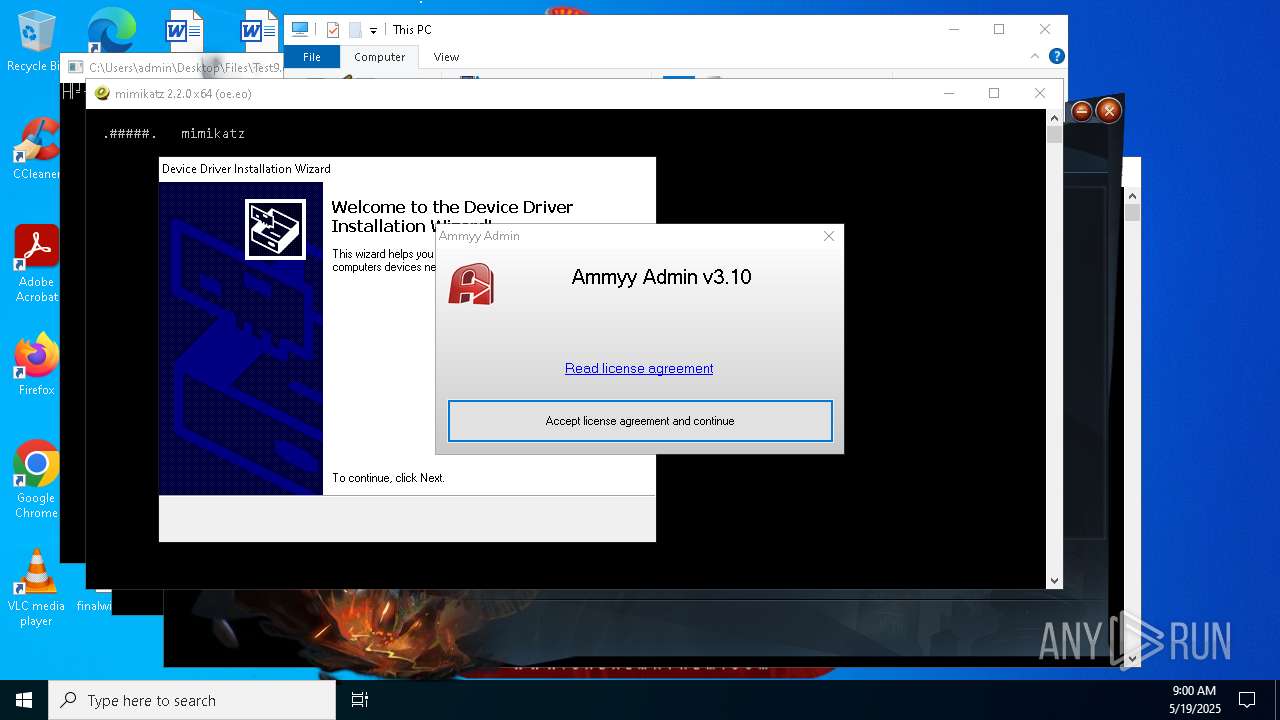Image resolution: width=1280 pixels, height=720 pixels.
Task: Open the notification center icon
Action: point(1247,700)
